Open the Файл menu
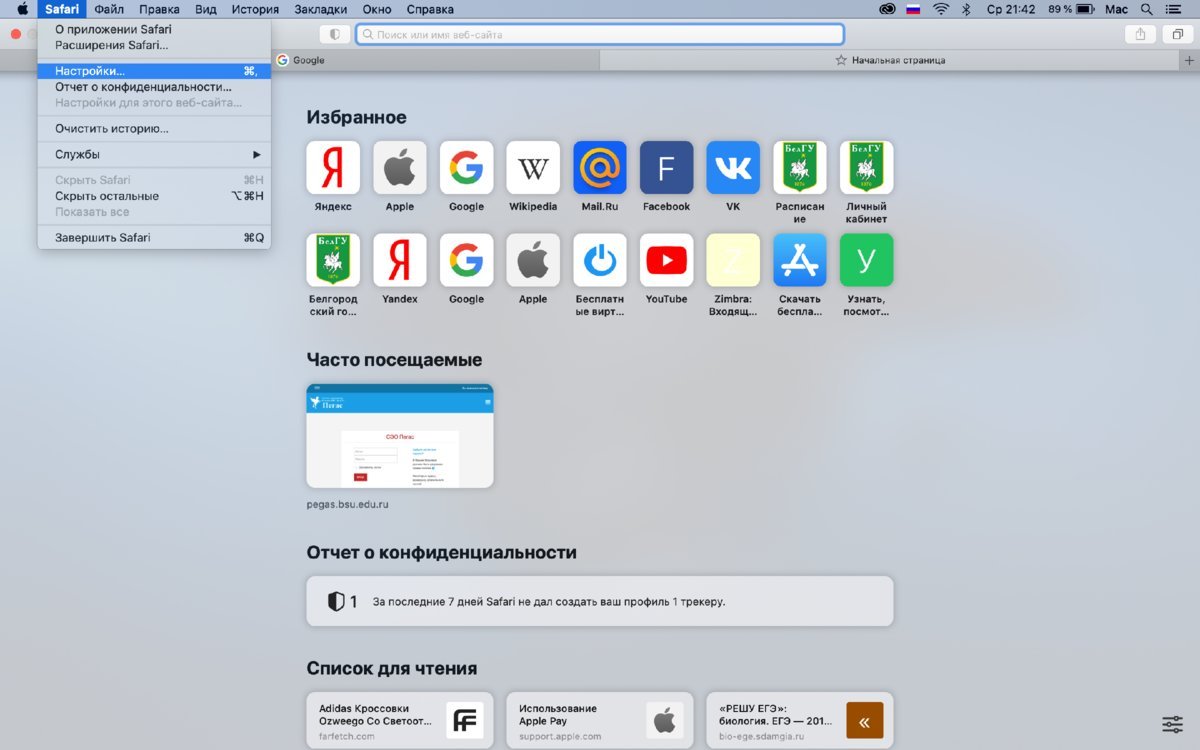The height and width of the screenshot is (750, 1200). (x=109, y=9)
